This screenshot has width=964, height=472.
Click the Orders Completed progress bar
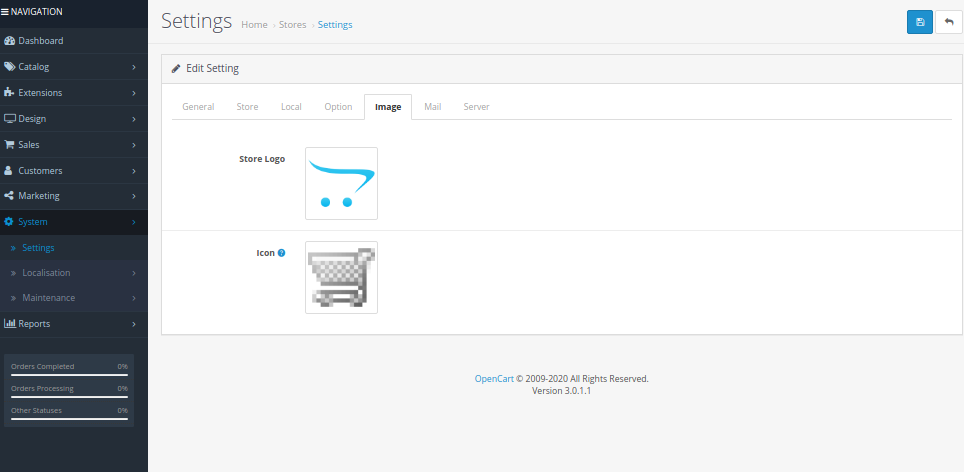(69, 374)
